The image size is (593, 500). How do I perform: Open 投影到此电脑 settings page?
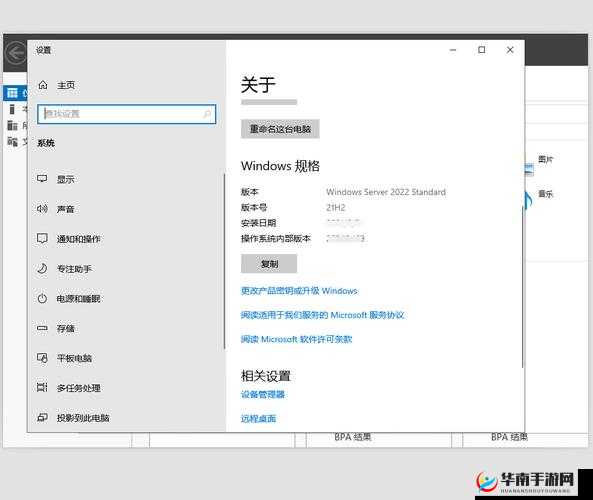83,418
